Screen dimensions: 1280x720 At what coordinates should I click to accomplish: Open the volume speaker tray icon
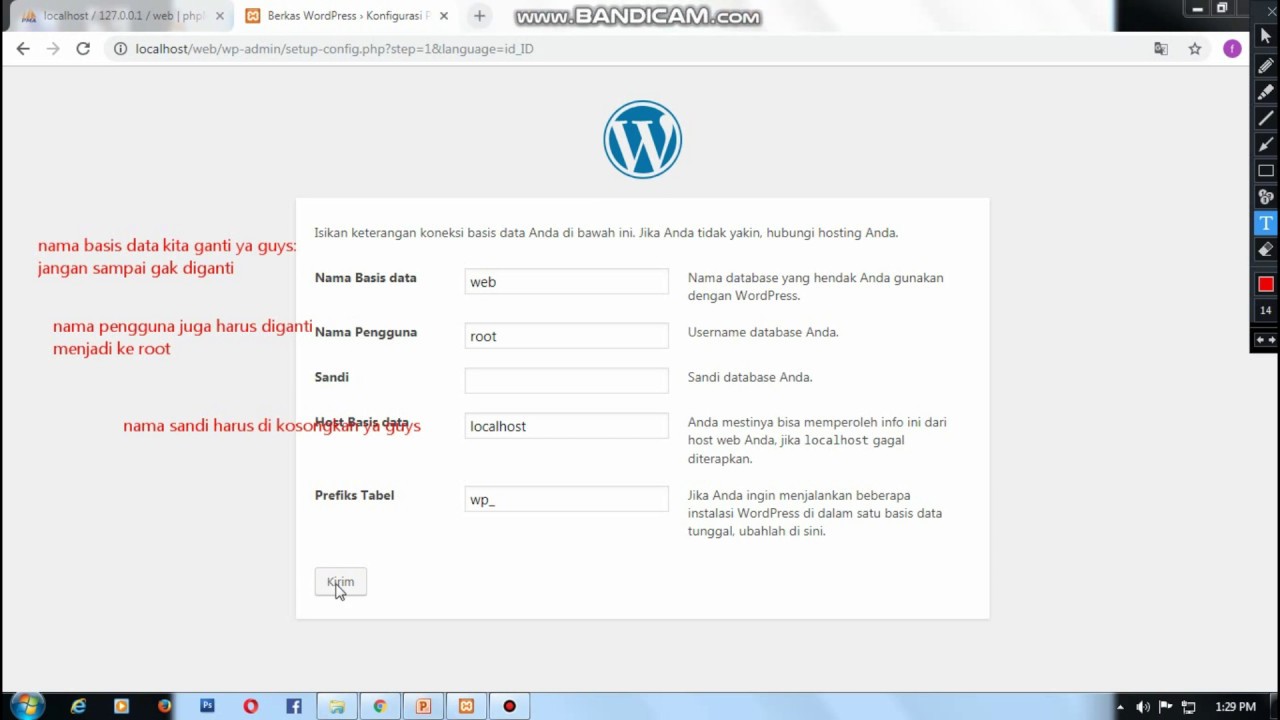pyautogui.click(x=1143, y=707)
